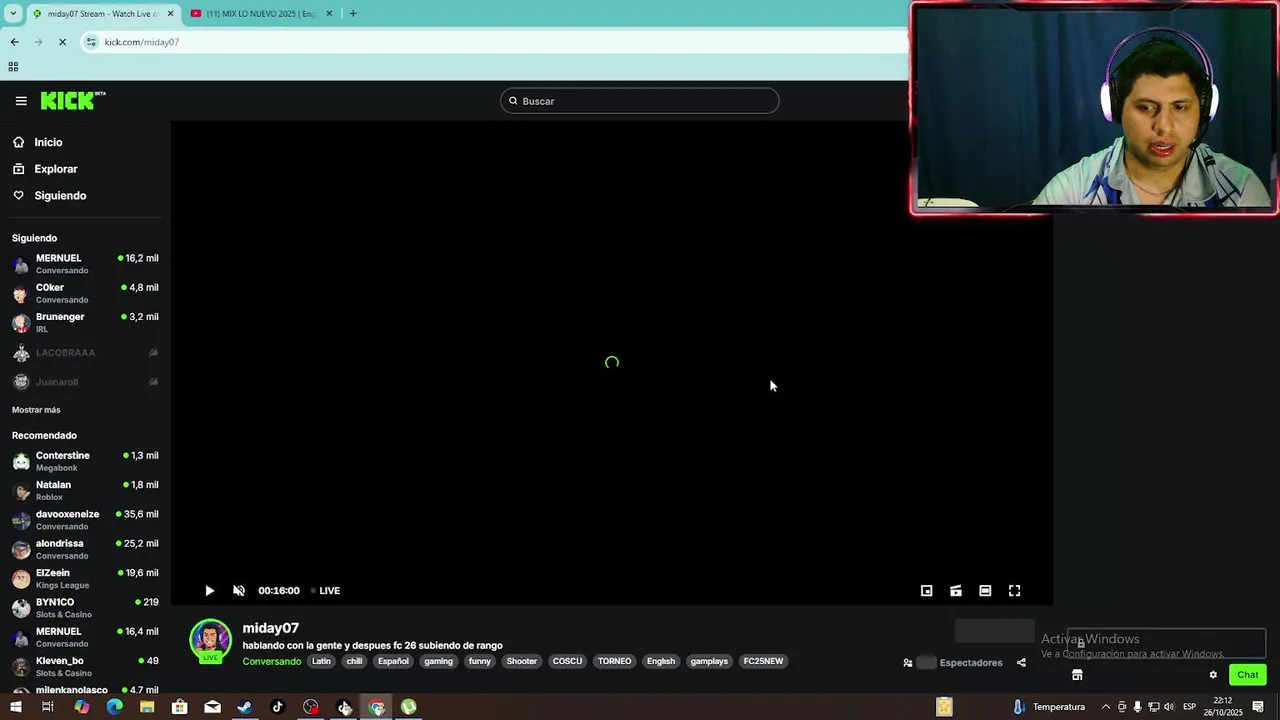The image size is (1280, 720).
Task: Open Windows Start menu
Action: (x=15, y=707)
